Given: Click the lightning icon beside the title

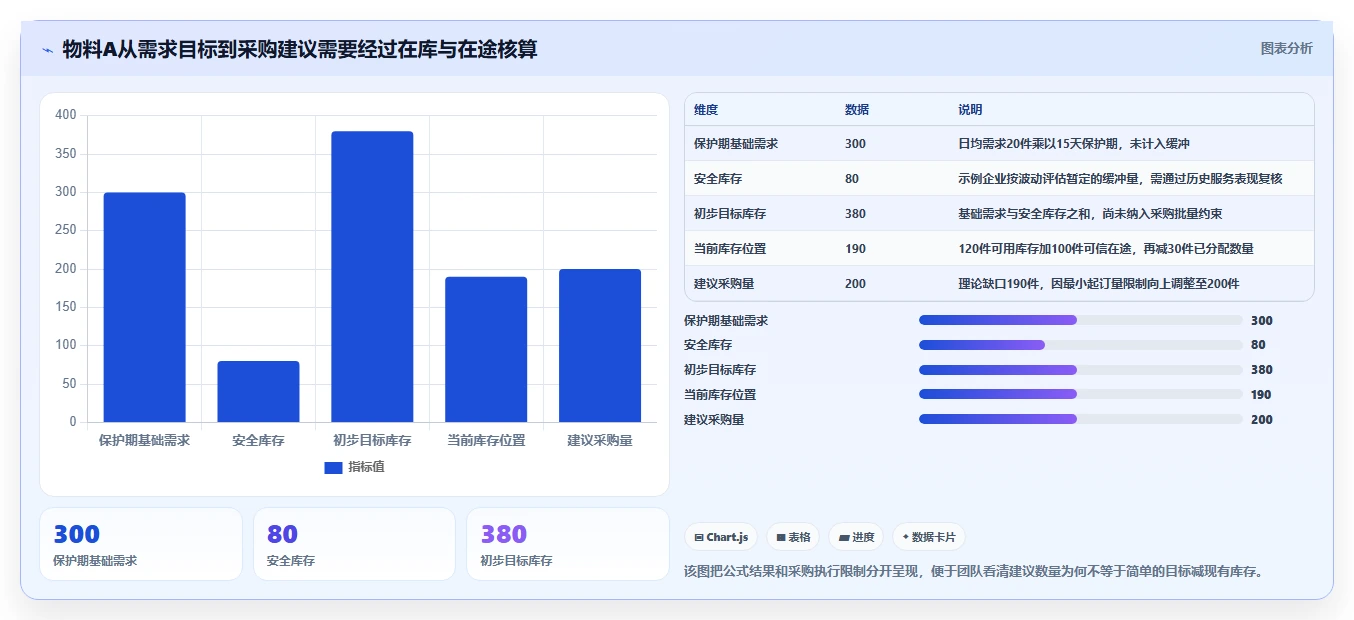Looking at the screenshot, I should [x=47, y=50].
